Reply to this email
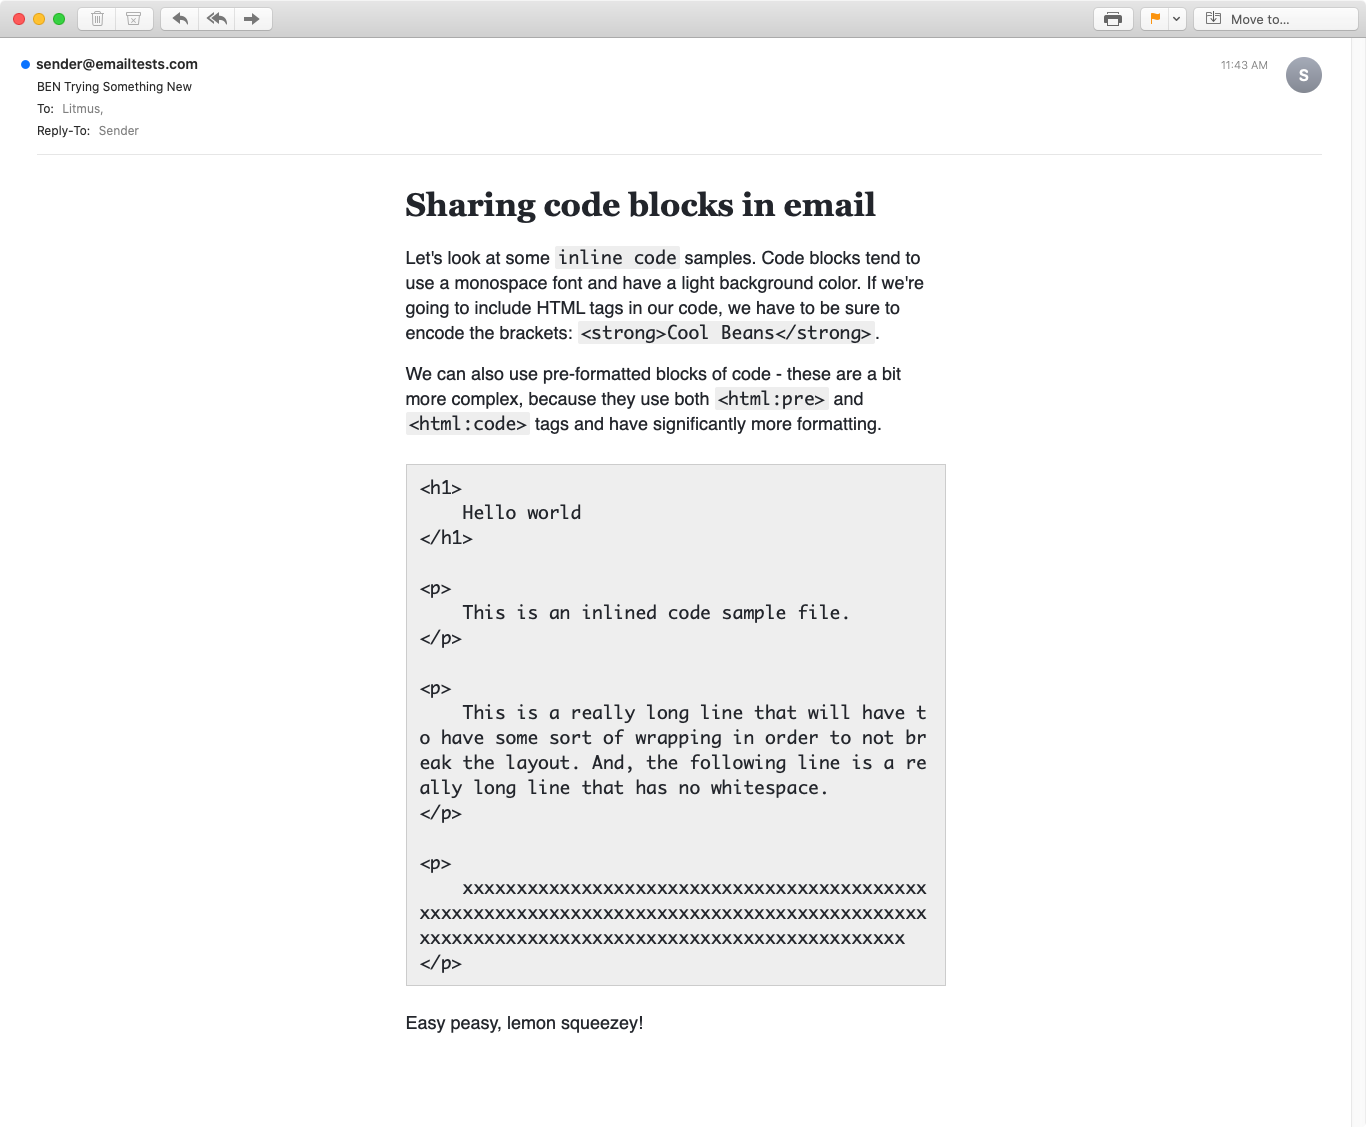The height and width of the screenshot is (1127, 1366). (180, 19)
